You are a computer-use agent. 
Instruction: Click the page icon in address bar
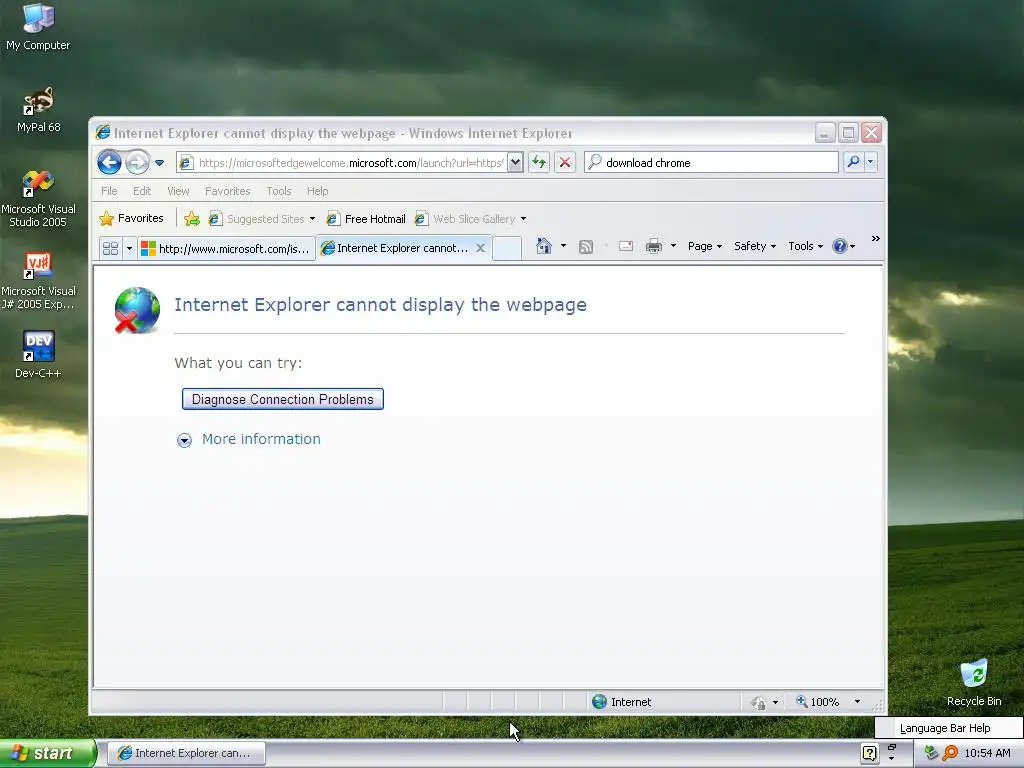(x=186, y=163)
